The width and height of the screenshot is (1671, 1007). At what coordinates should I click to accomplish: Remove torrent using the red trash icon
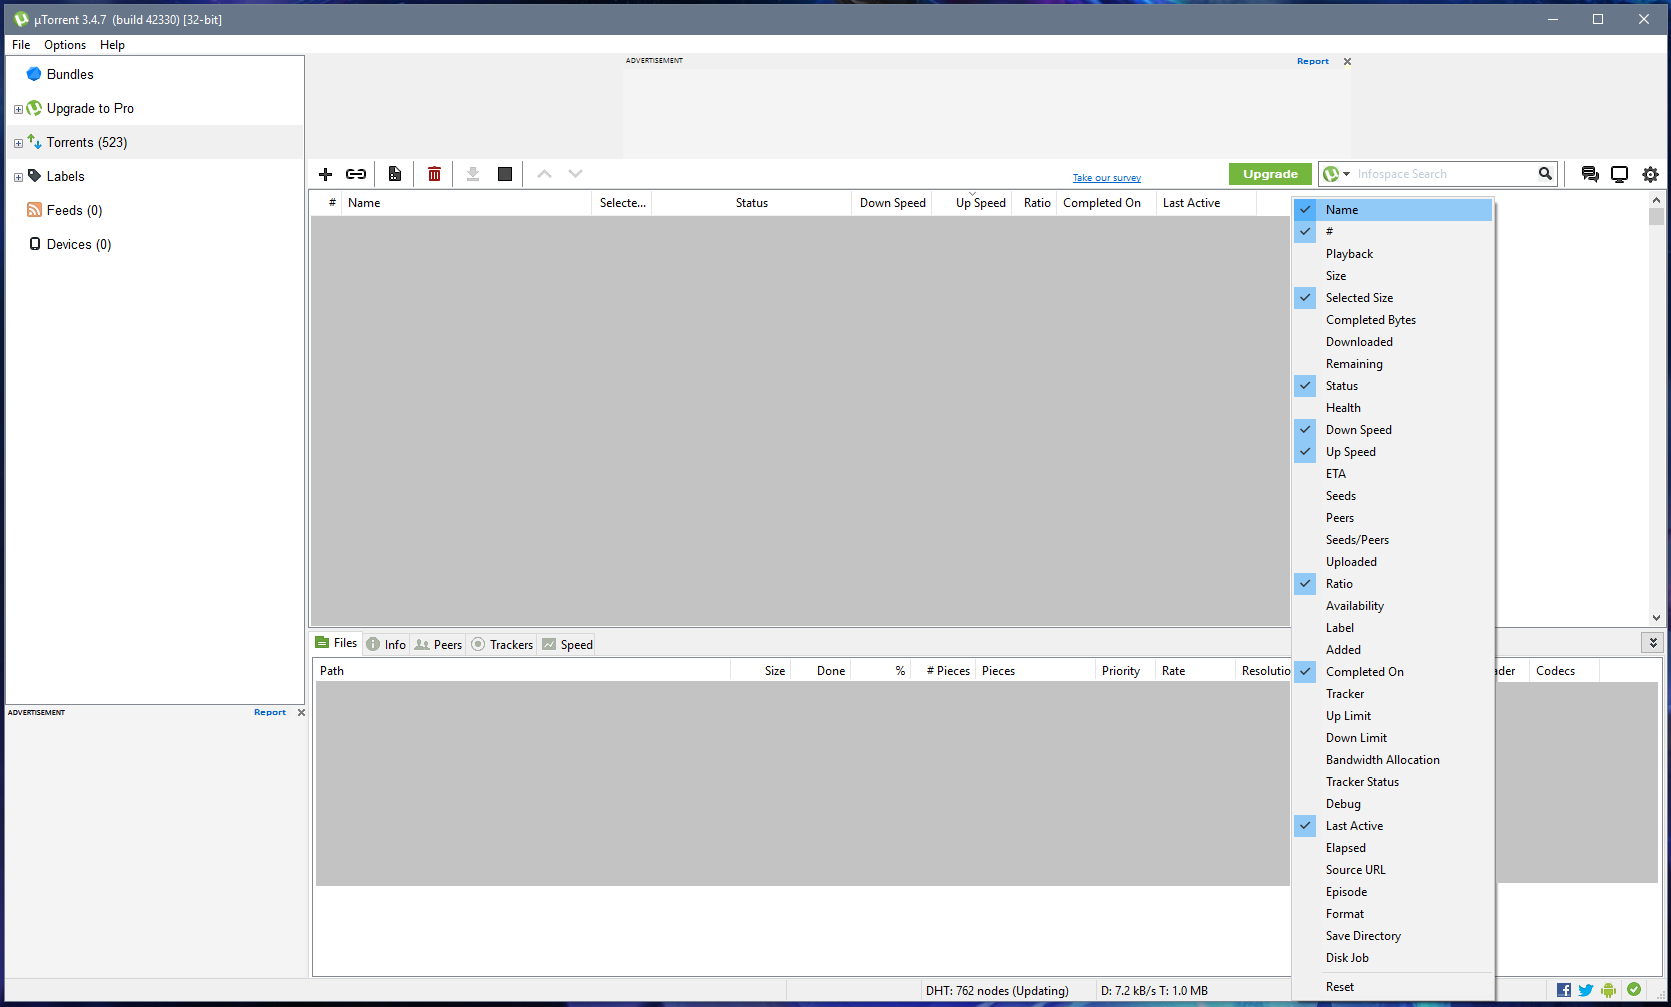(x=434, y=173)
